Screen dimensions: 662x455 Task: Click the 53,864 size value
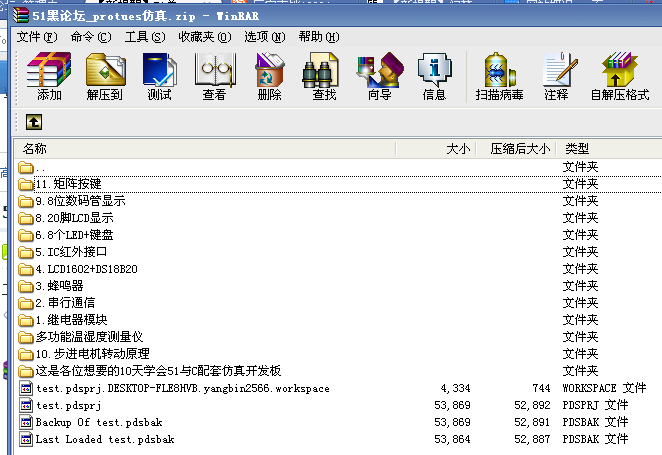point(452,439)
